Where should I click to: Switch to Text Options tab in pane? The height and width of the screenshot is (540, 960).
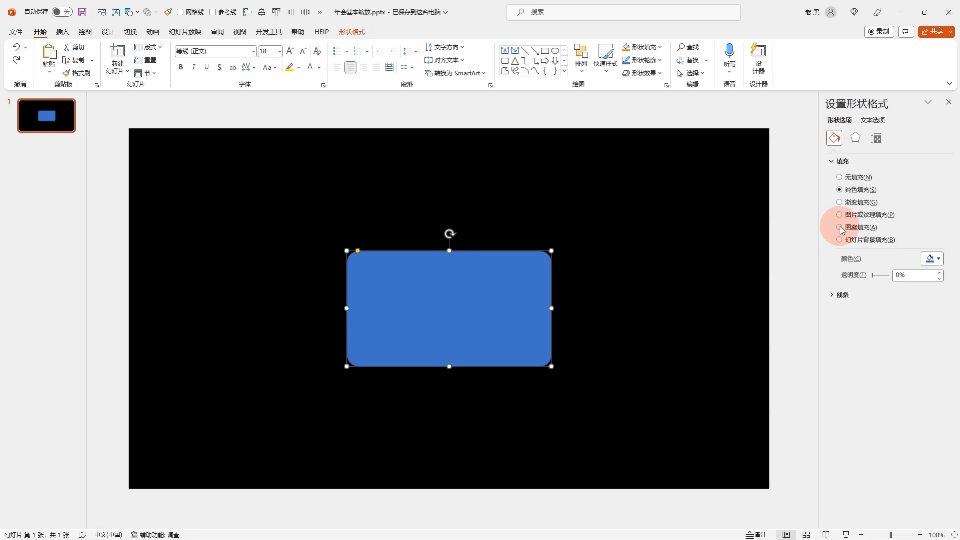[x=872, y=120]
